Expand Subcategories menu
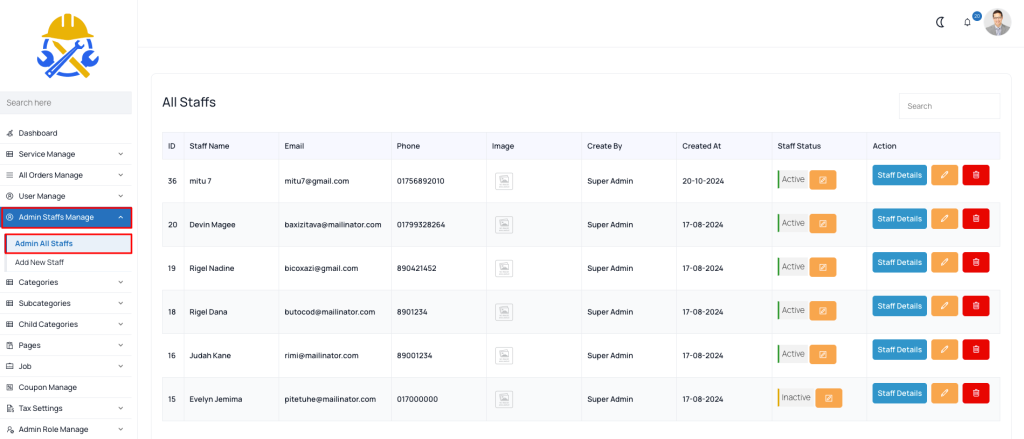This screenshot has height=439, width=1024. coord(66,303)
